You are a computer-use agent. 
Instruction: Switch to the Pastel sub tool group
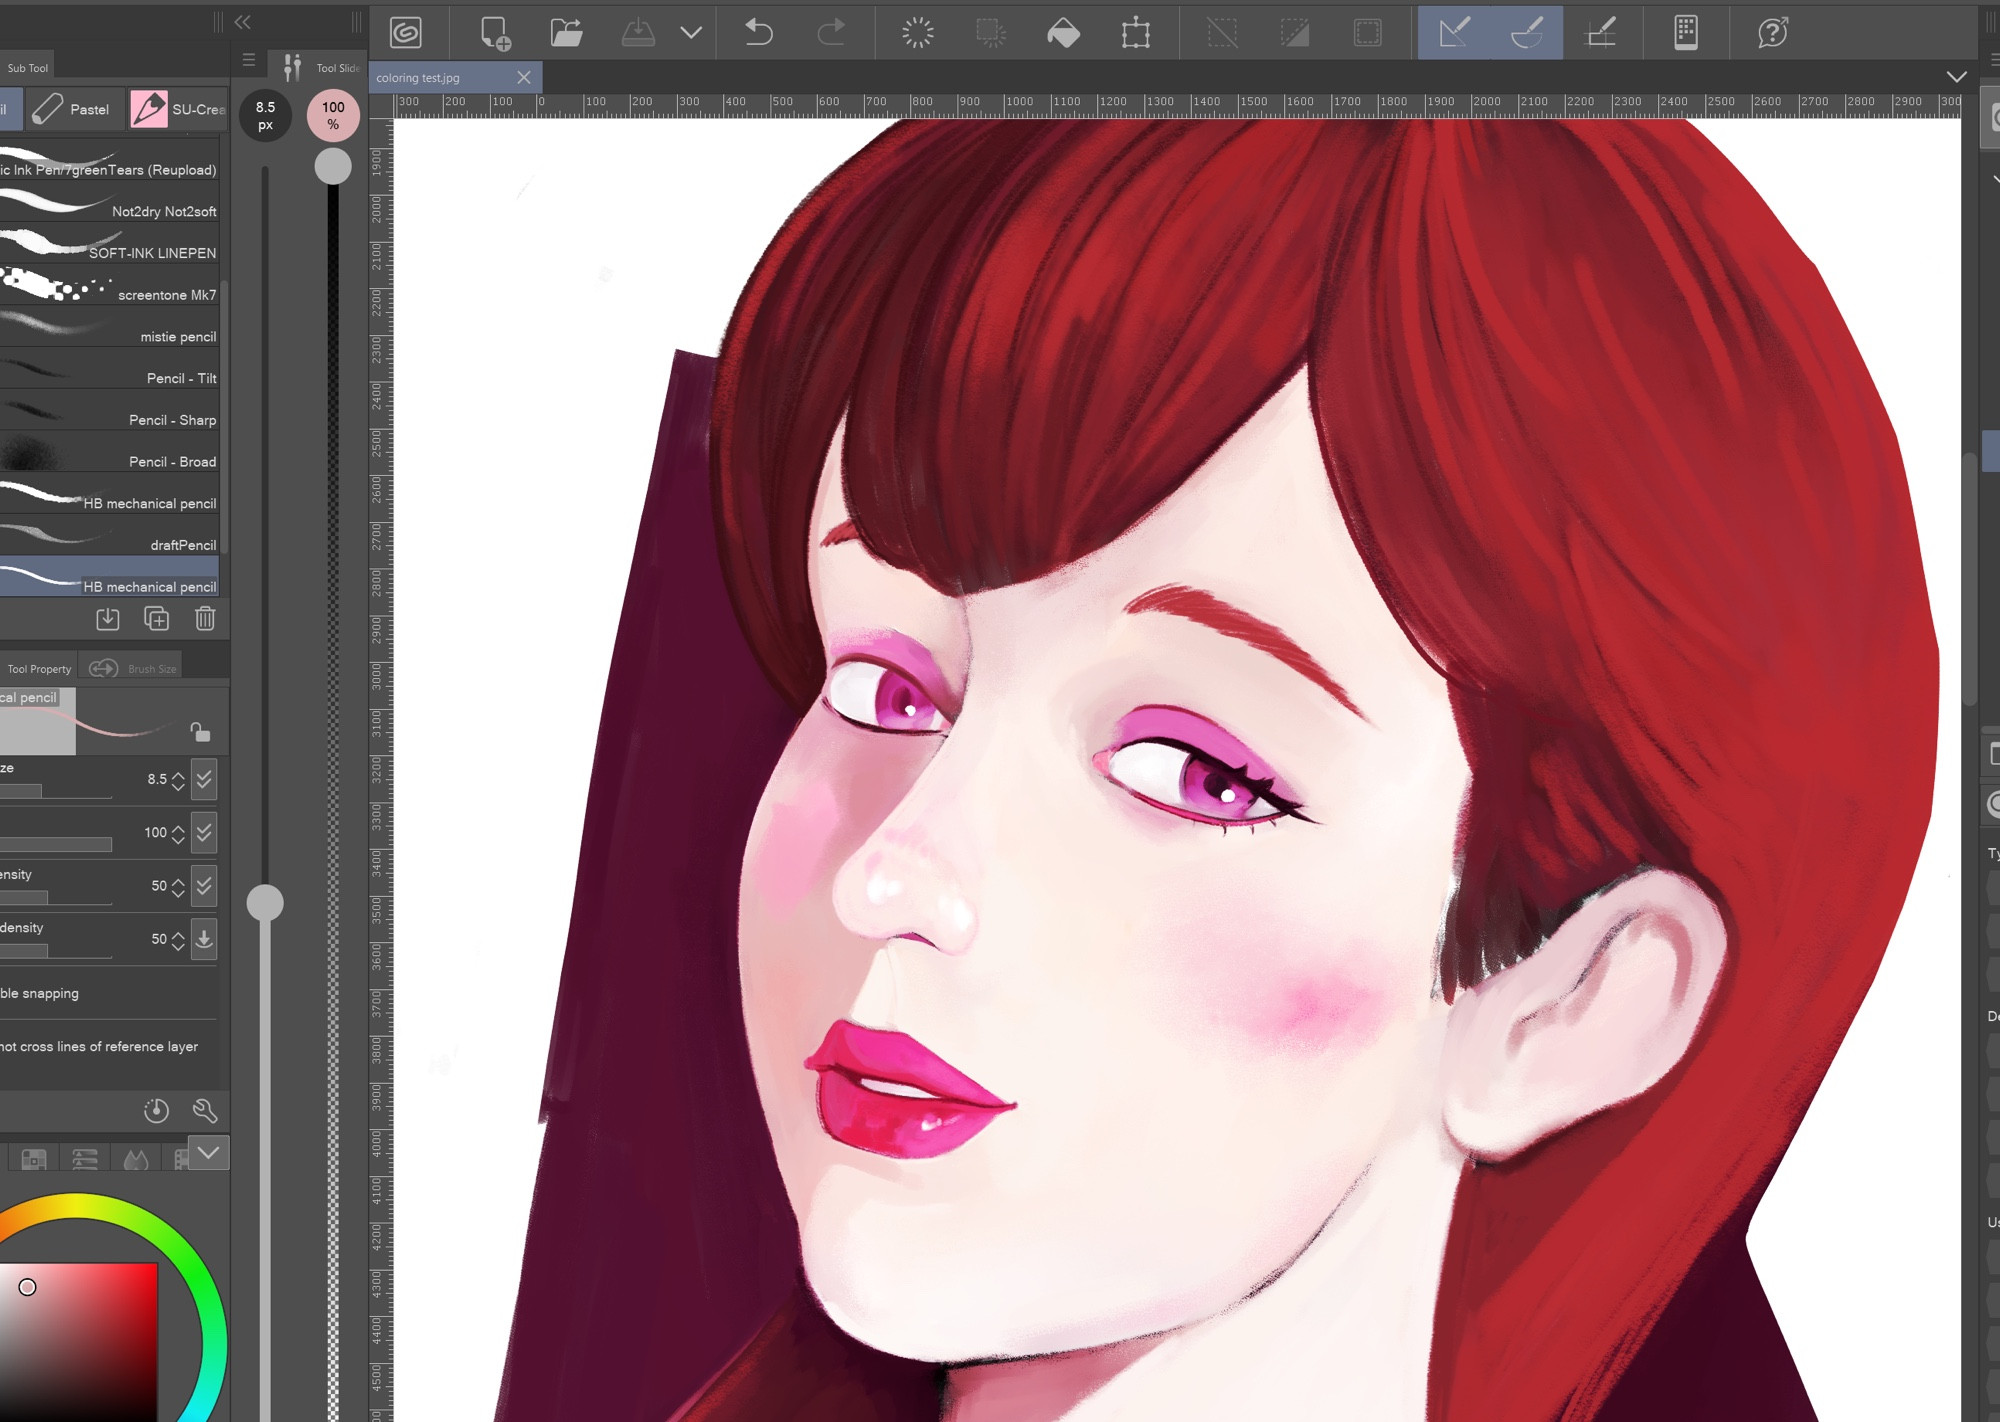tap(73, 109)
